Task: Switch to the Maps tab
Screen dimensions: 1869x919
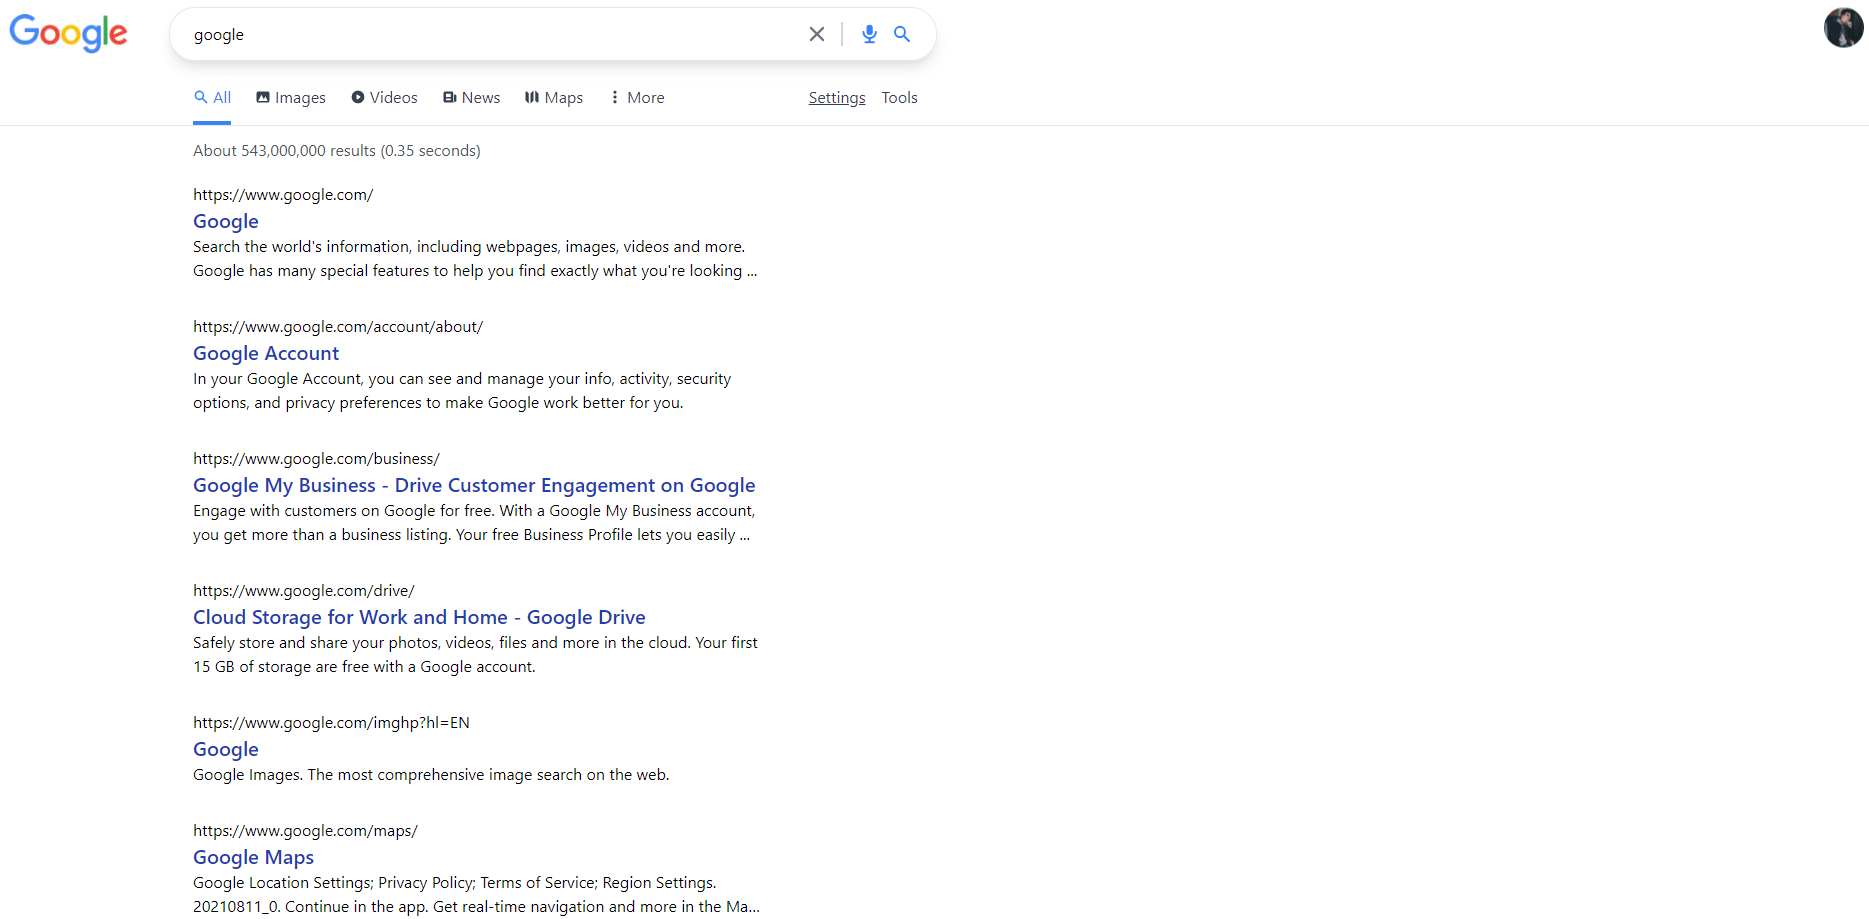Action: [554, 97]
